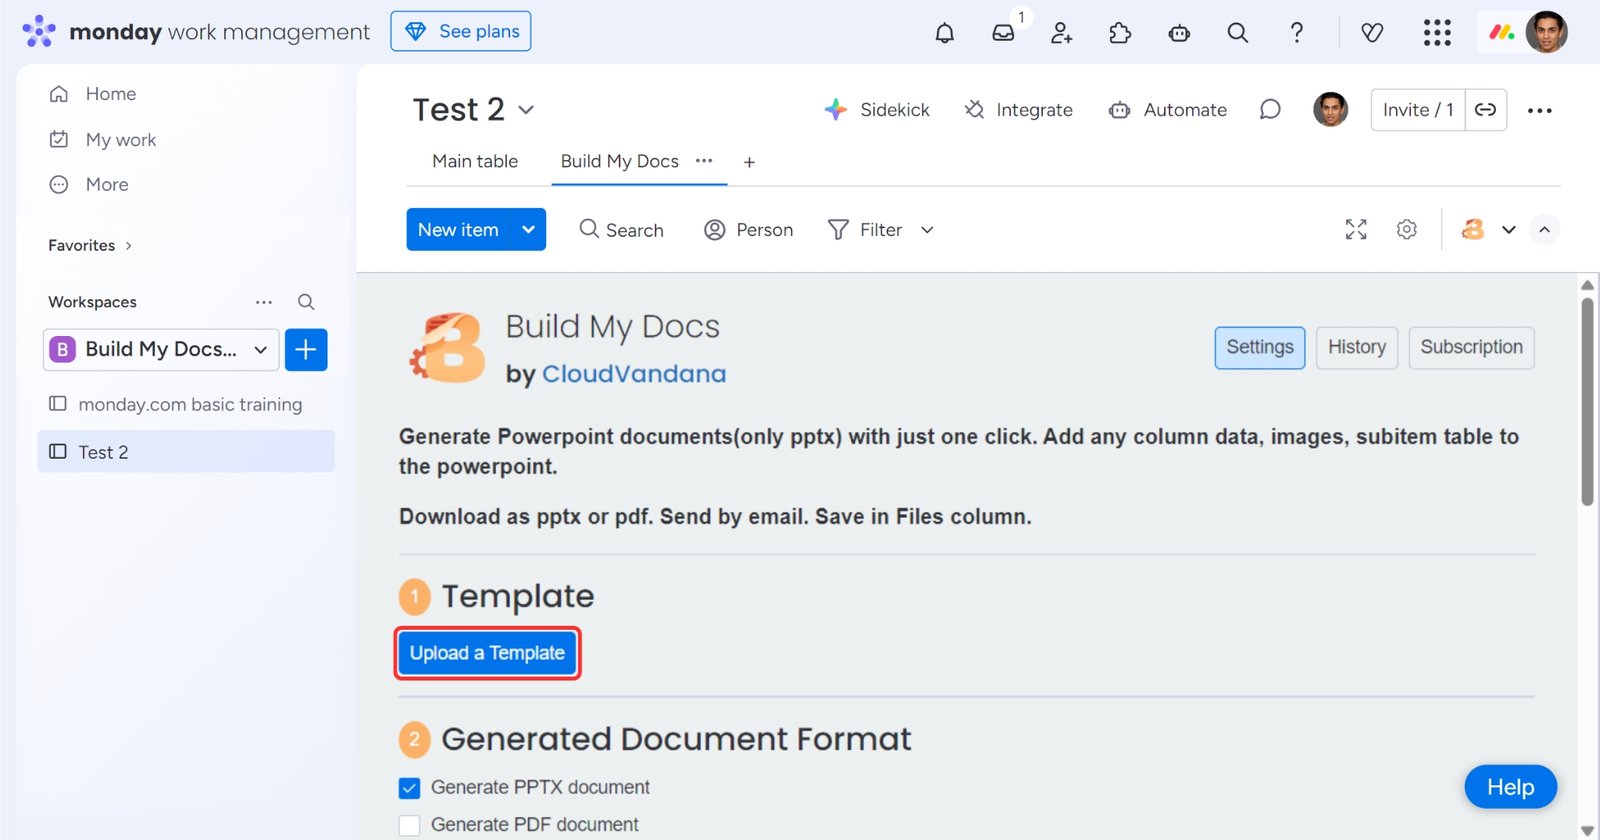
Task: Enable Generate PDF document checkbox
Action: tap(410, 825)
